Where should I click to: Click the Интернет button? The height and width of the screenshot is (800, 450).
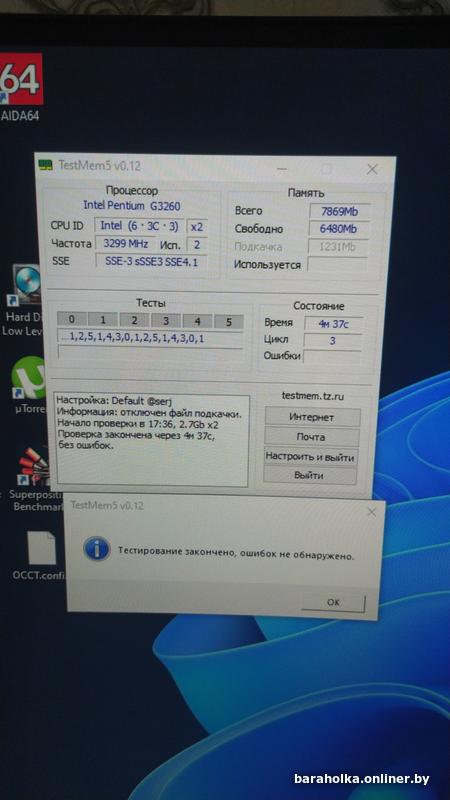(312, 417)
